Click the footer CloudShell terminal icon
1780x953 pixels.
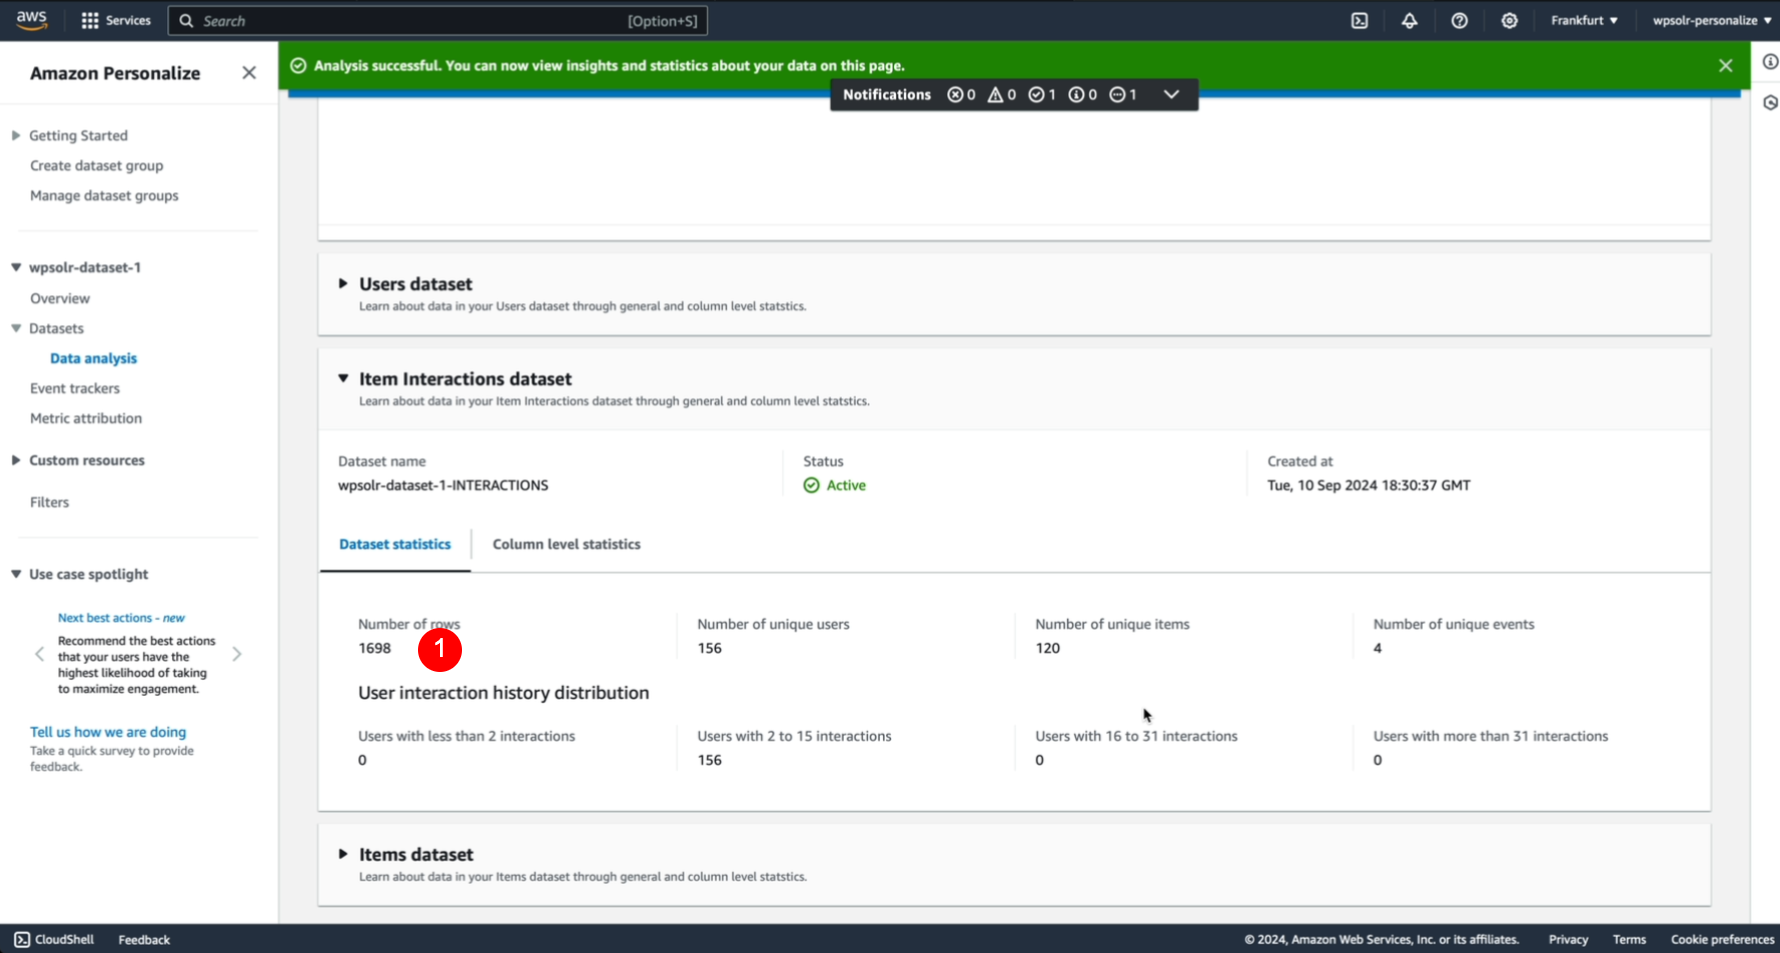click(x=22, y=939)
